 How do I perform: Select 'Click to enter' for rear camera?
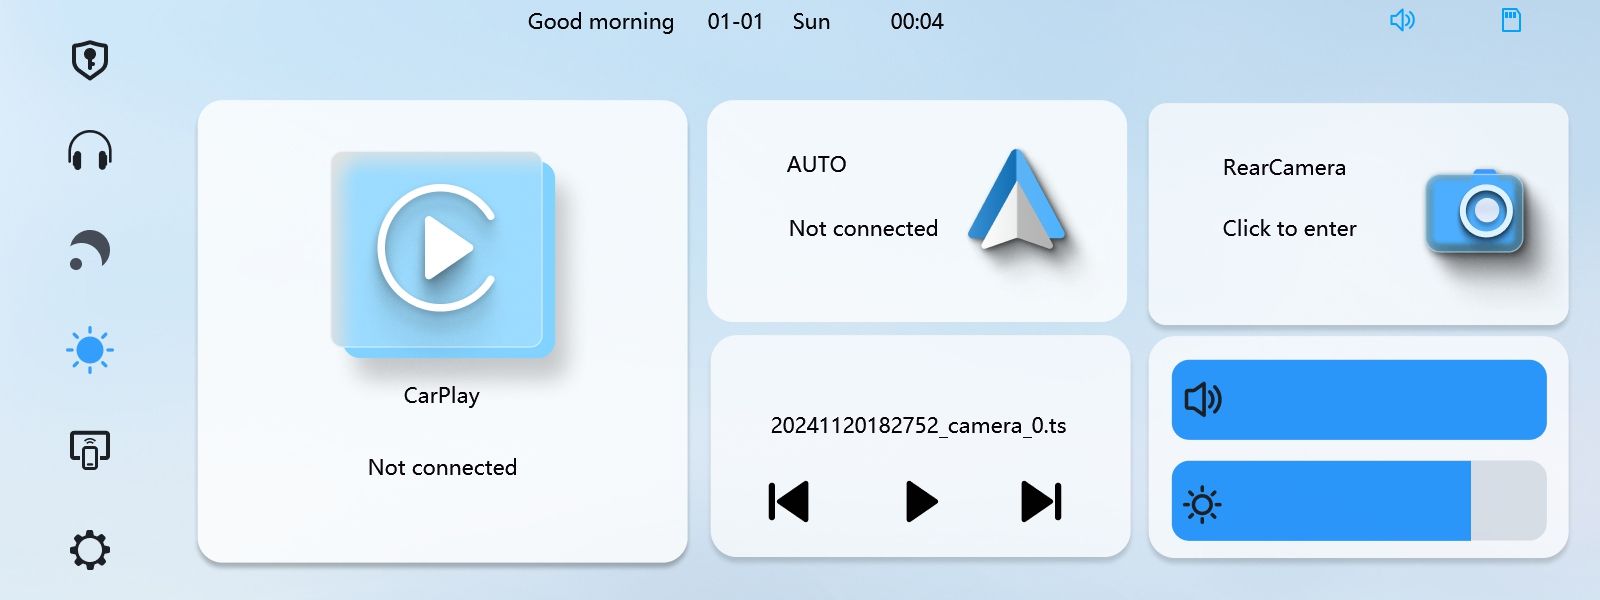point(1289,228)
